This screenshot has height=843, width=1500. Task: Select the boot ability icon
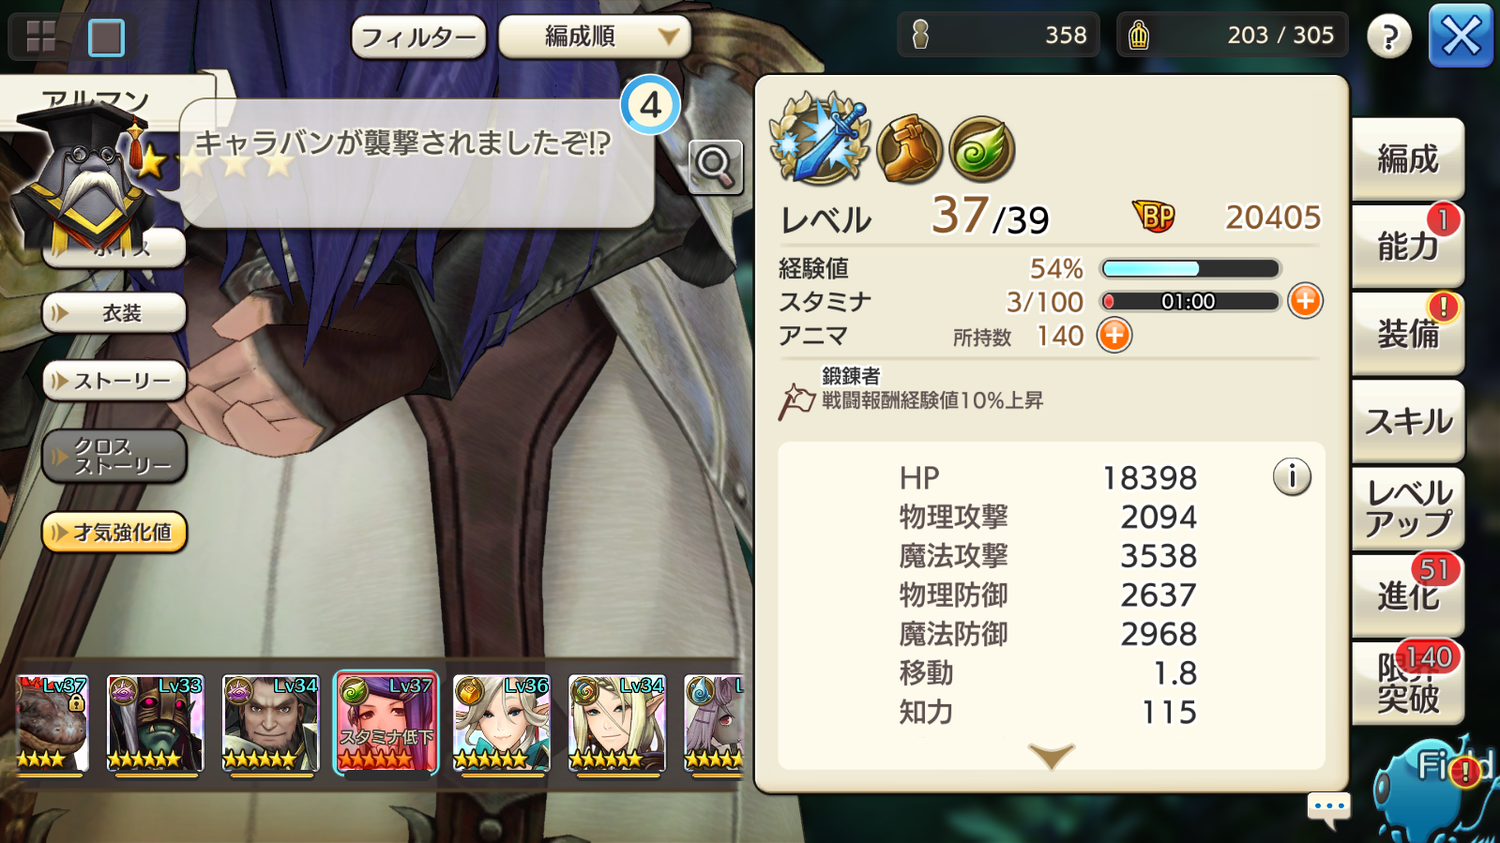909,150
